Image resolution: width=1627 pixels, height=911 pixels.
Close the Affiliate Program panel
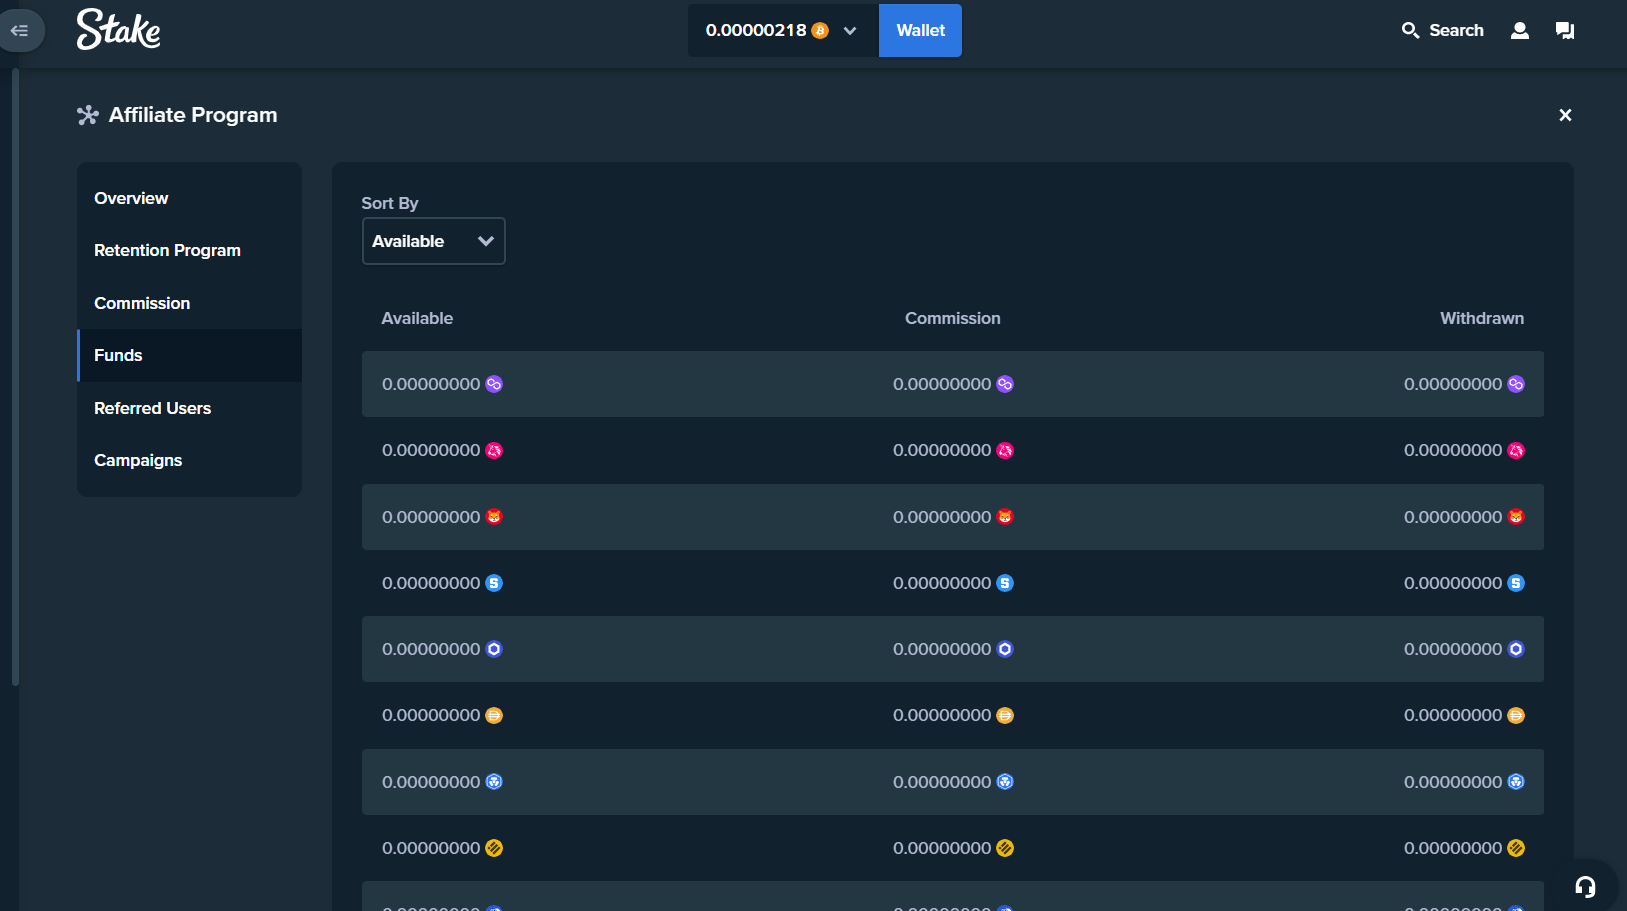pos(1565,115)
